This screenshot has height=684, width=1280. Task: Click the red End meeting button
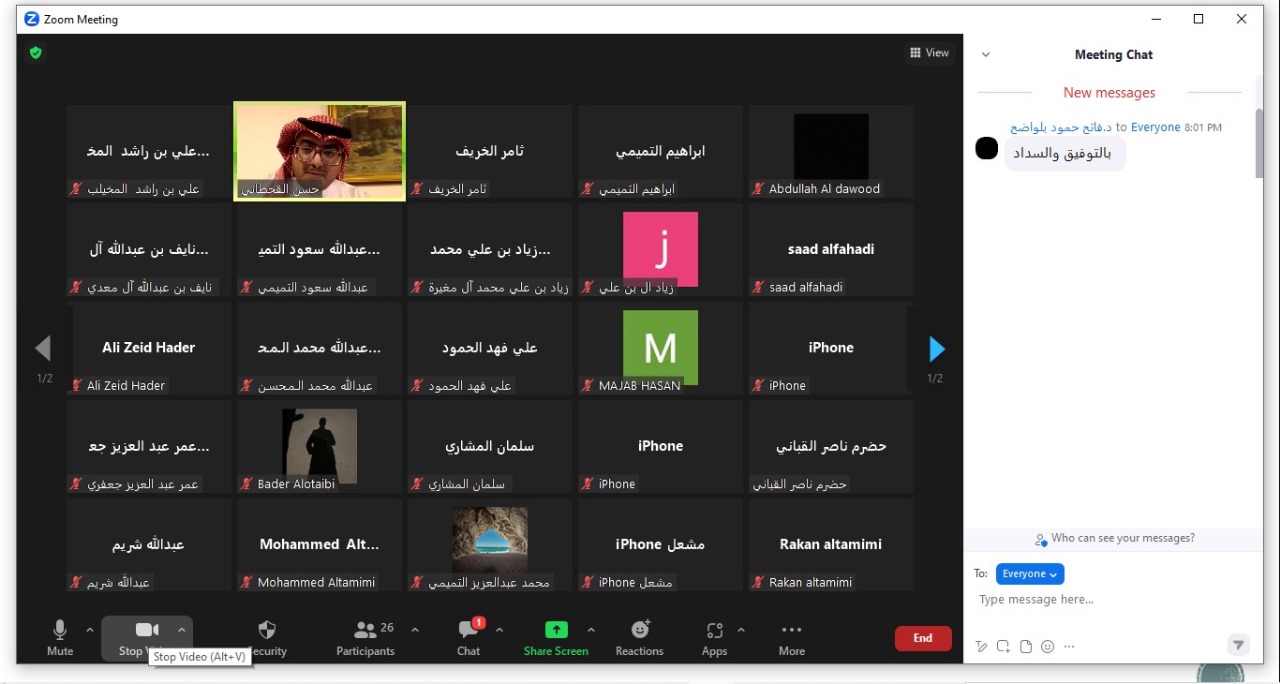click(922, 638)
